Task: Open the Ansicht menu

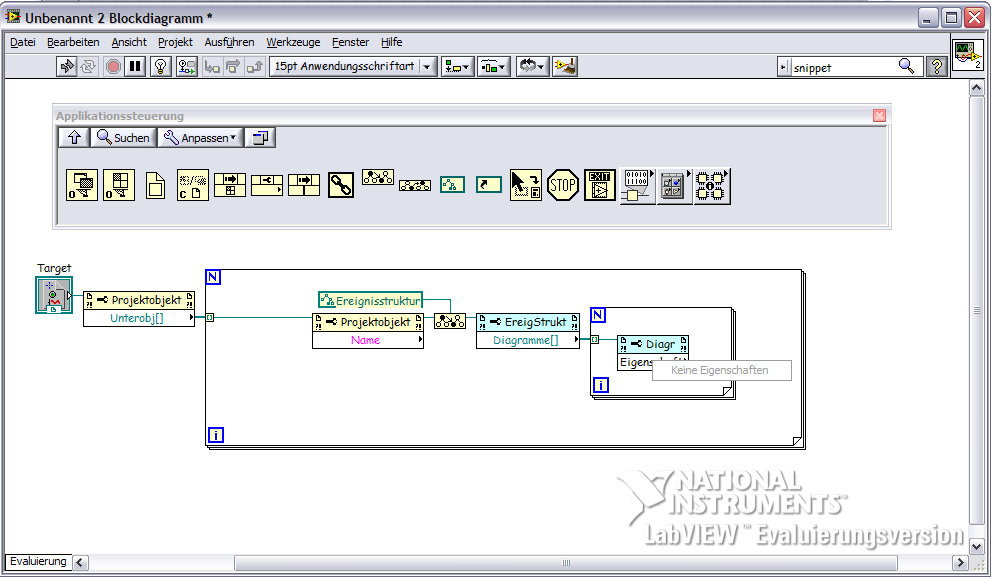Action: click(x=129, y=42)
